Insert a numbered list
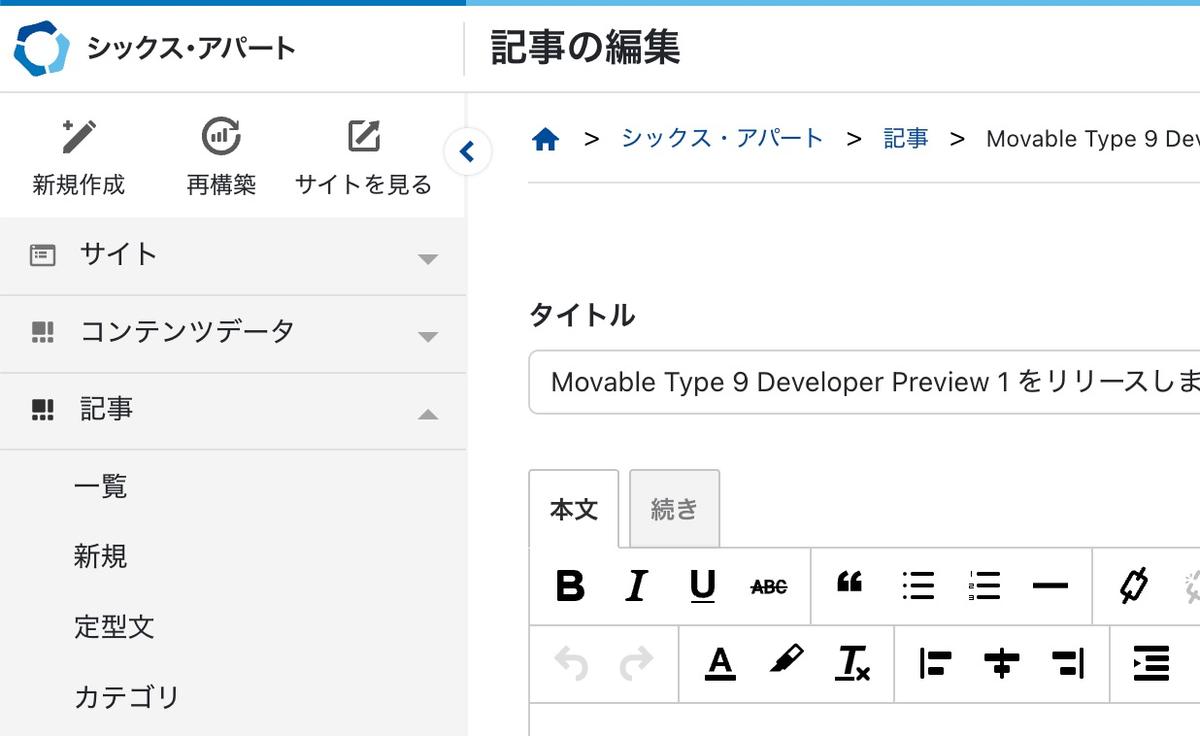This screenshot has width=1200, height=736. pyautogui.click(x=984, y=585)
